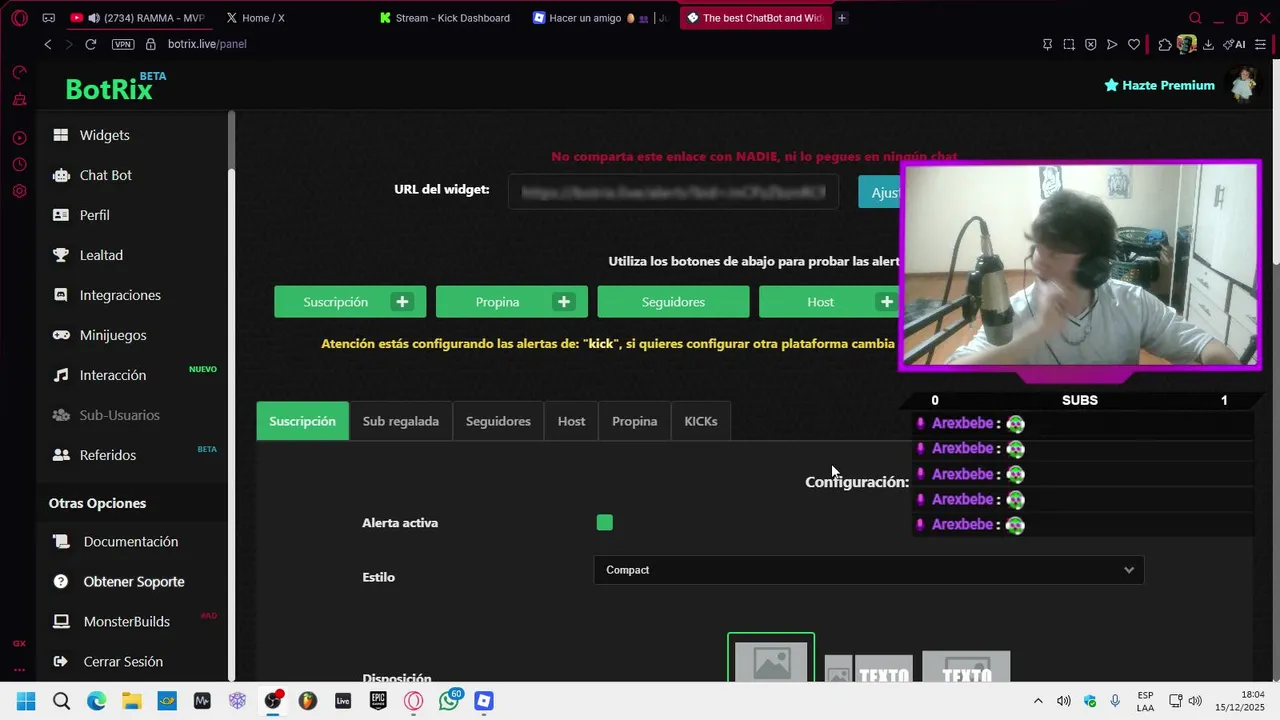Screen dimensions: 1280x720
Task: Test a Seguidores alert with green button
Action: pyautogui.click(x=673, y=302)
